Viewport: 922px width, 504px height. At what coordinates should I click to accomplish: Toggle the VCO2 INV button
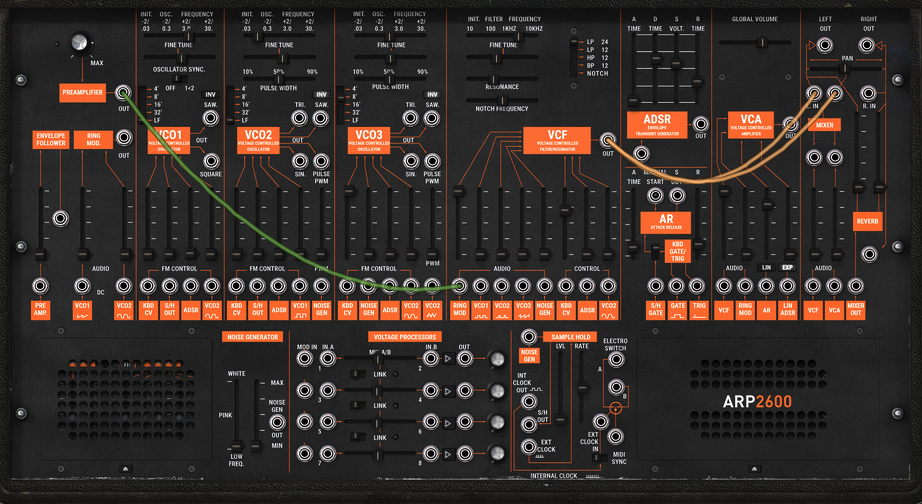(321, 95)
